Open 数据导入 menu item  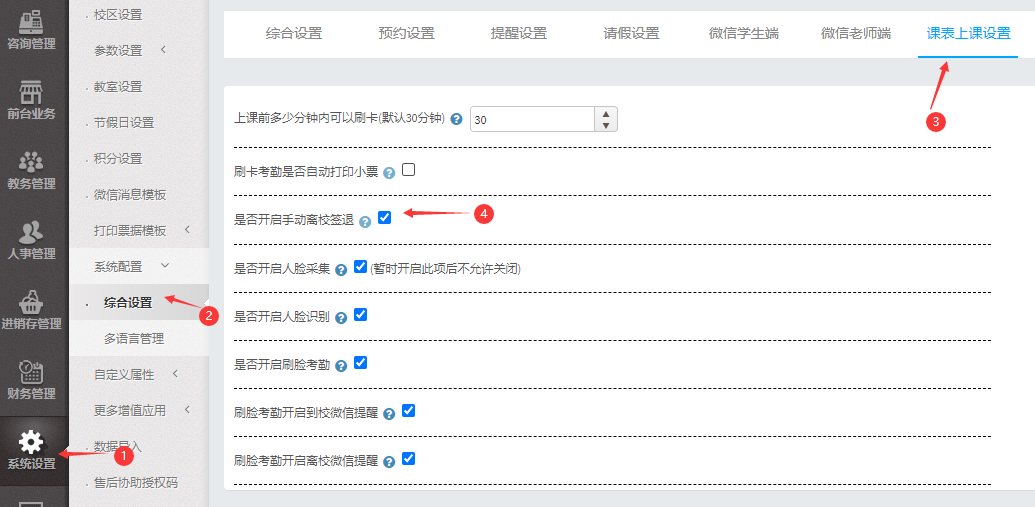coord(118,446)
